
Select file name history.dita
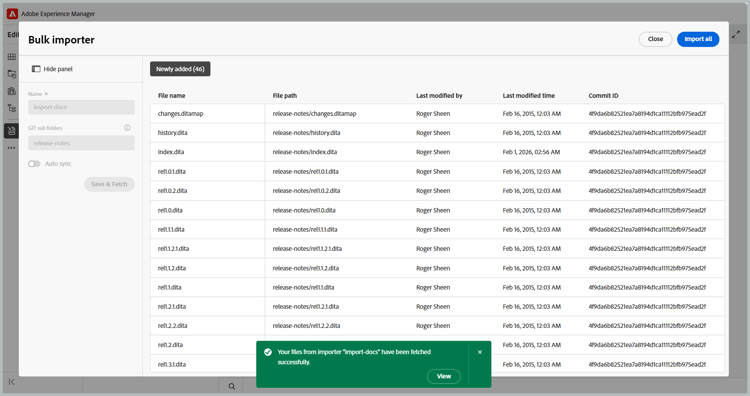[172, 133]
